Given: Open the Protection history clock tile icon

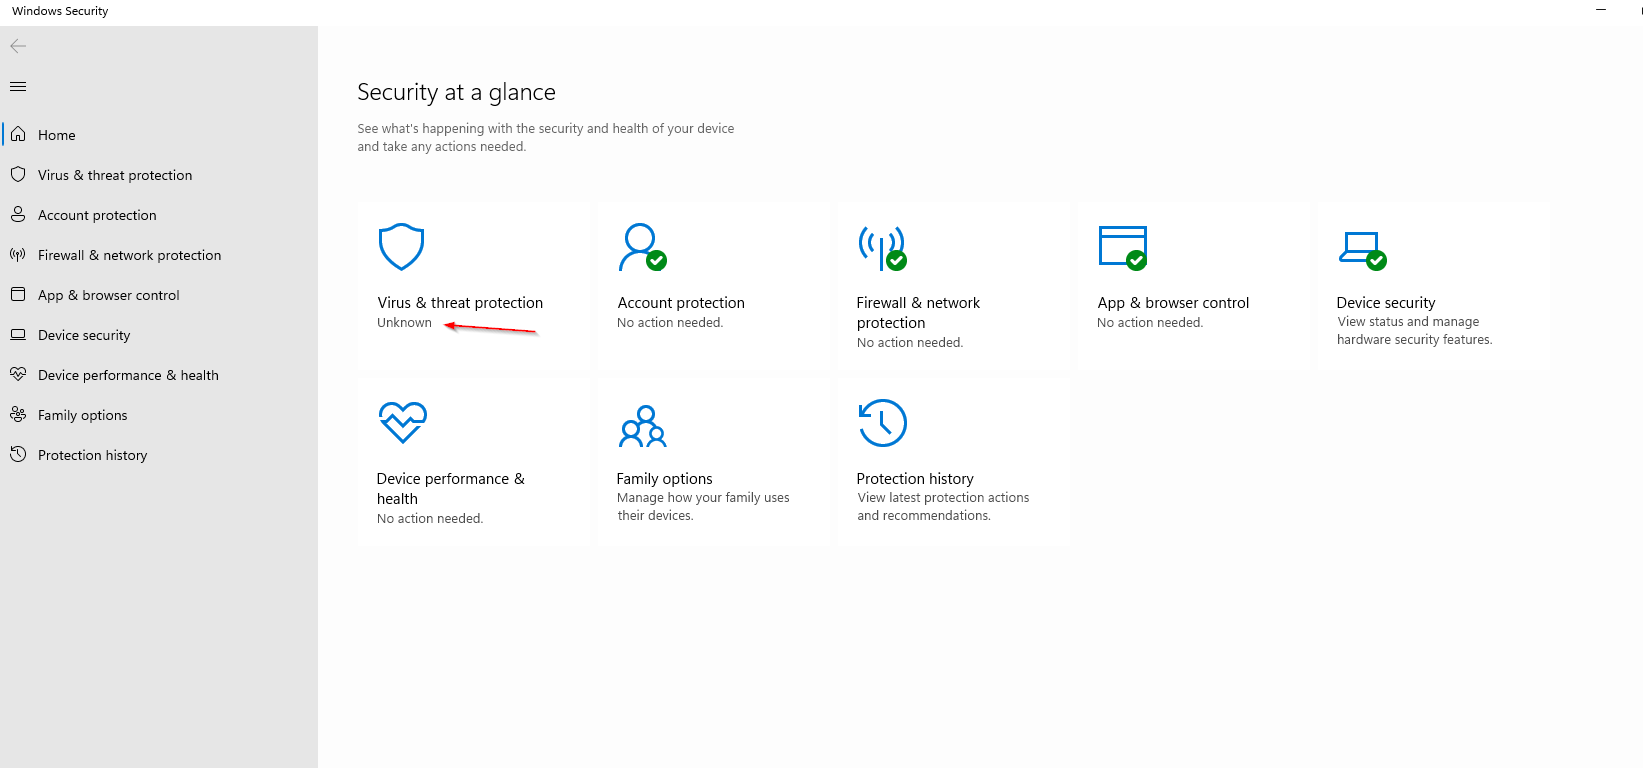Looking at the screenshot, I should tap(882, 423).
